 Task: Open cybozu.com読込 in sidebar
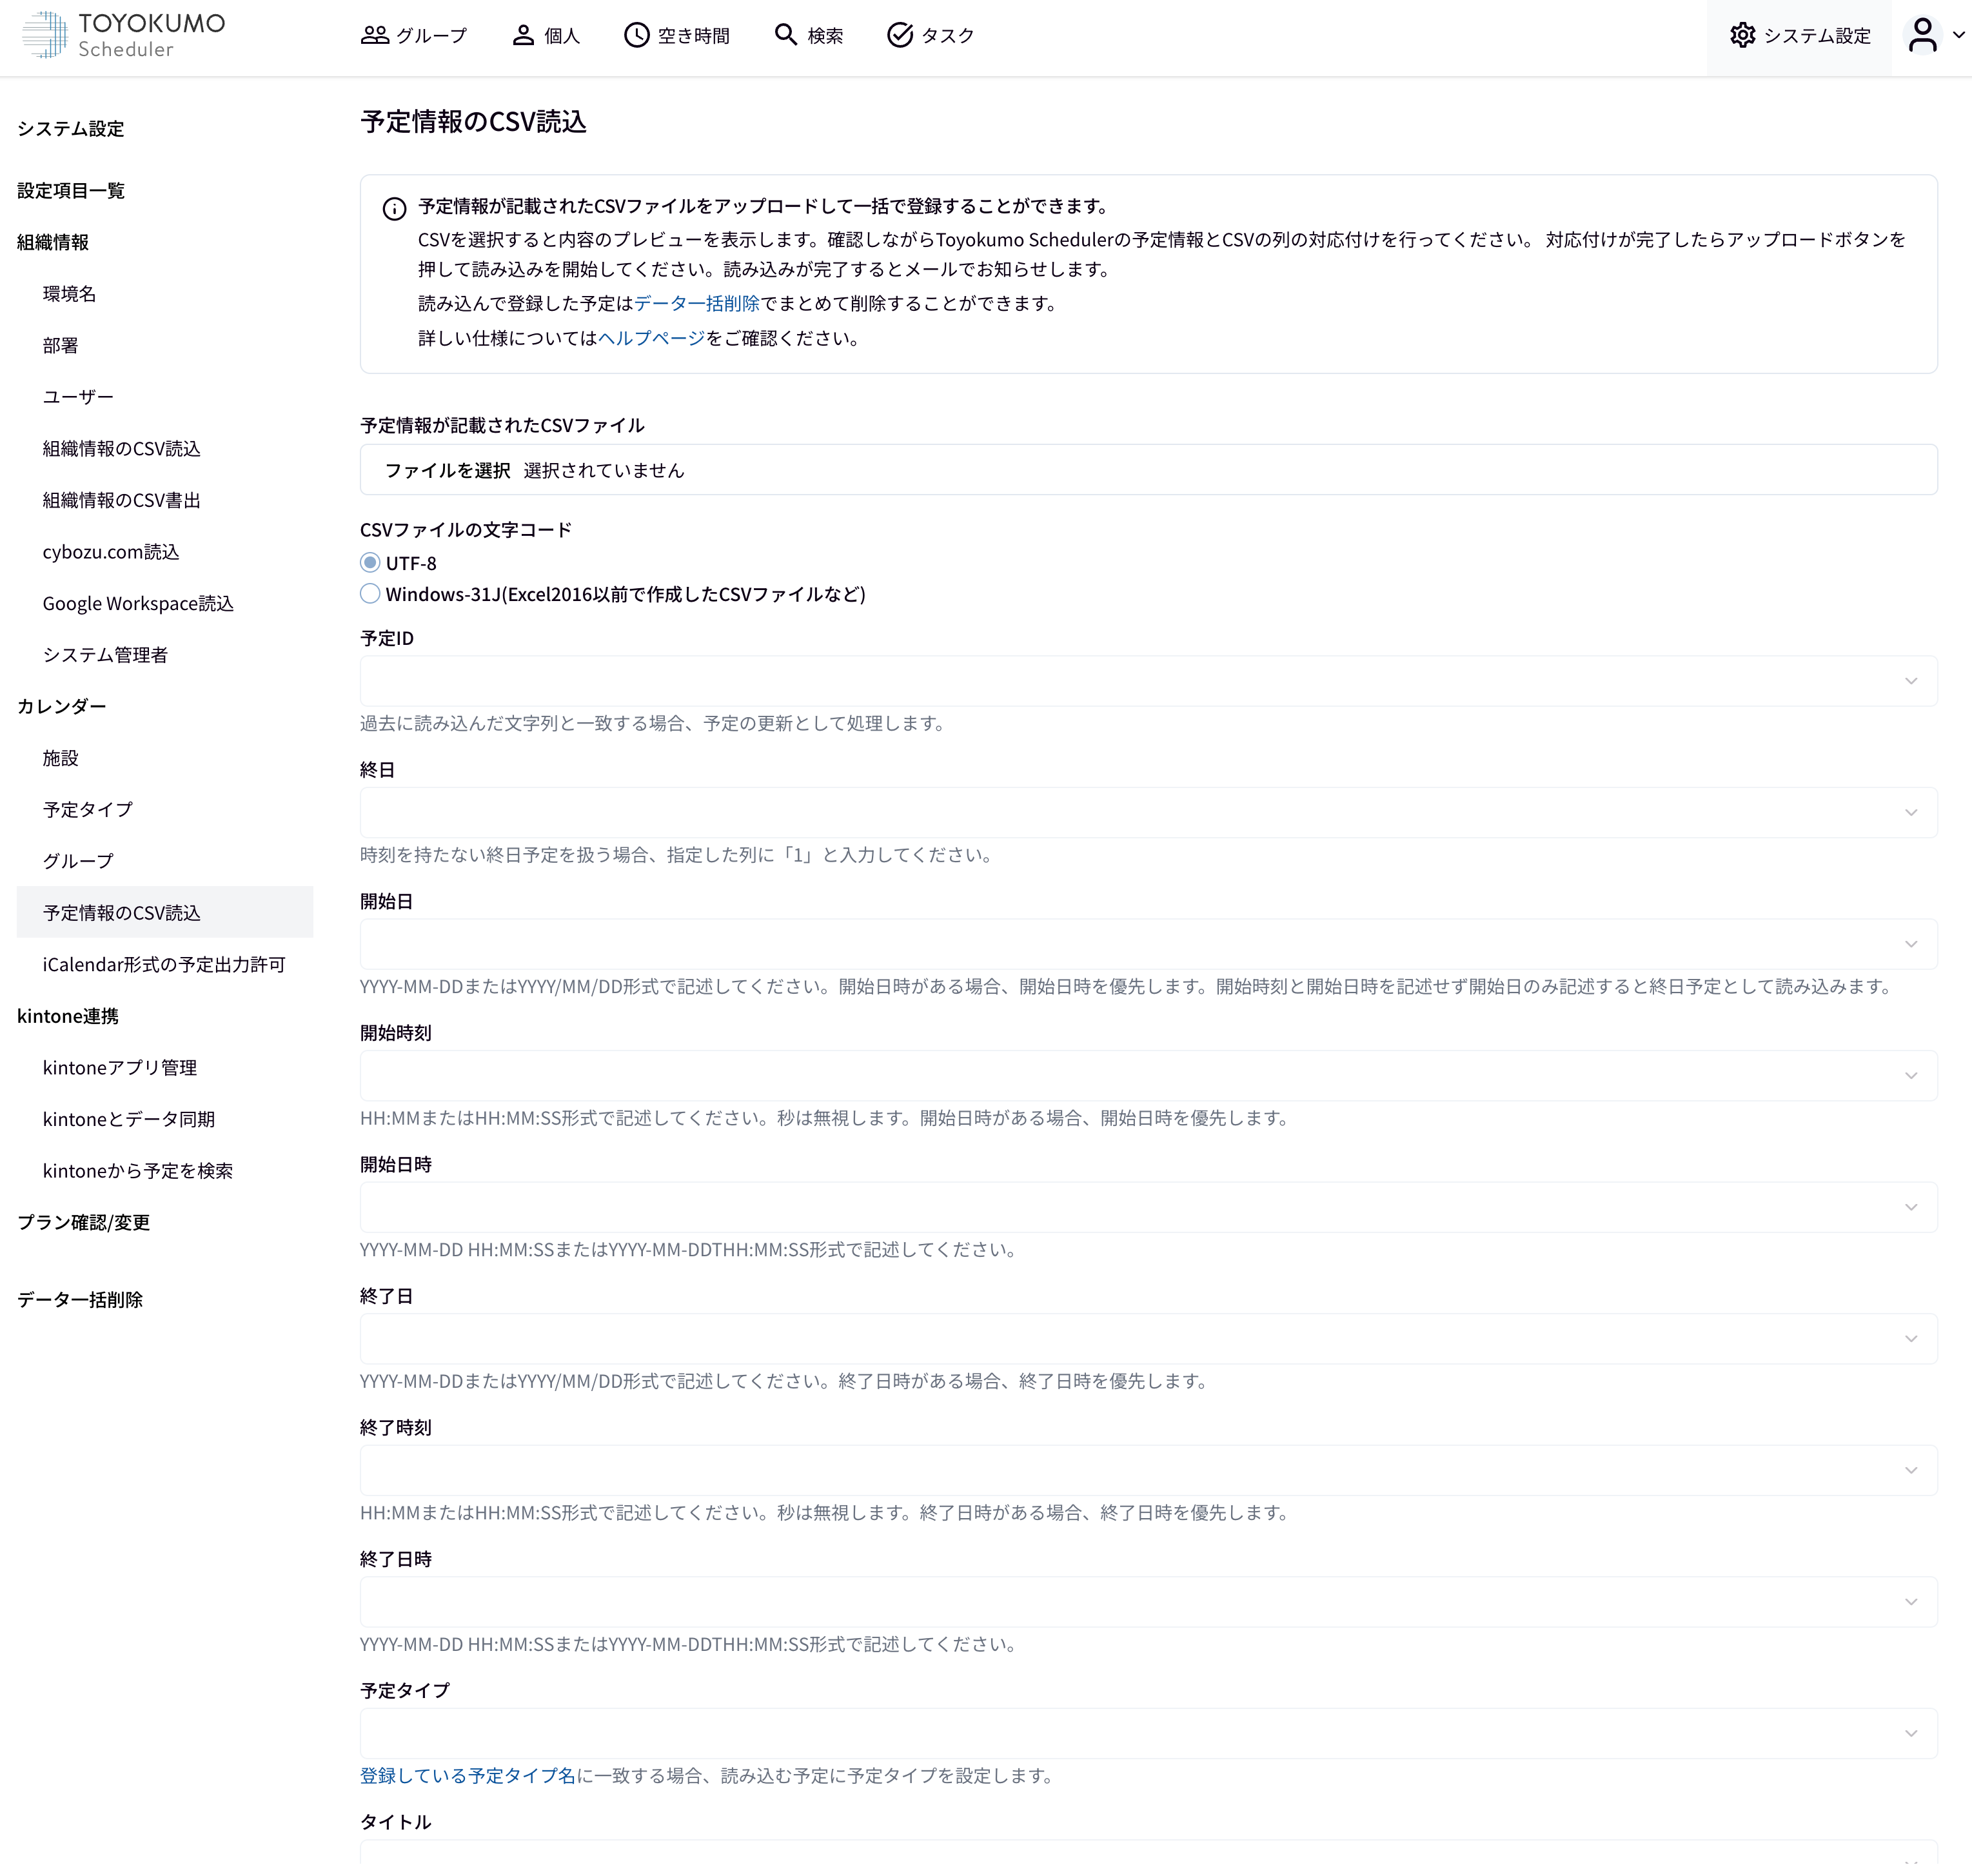[111, 551]
